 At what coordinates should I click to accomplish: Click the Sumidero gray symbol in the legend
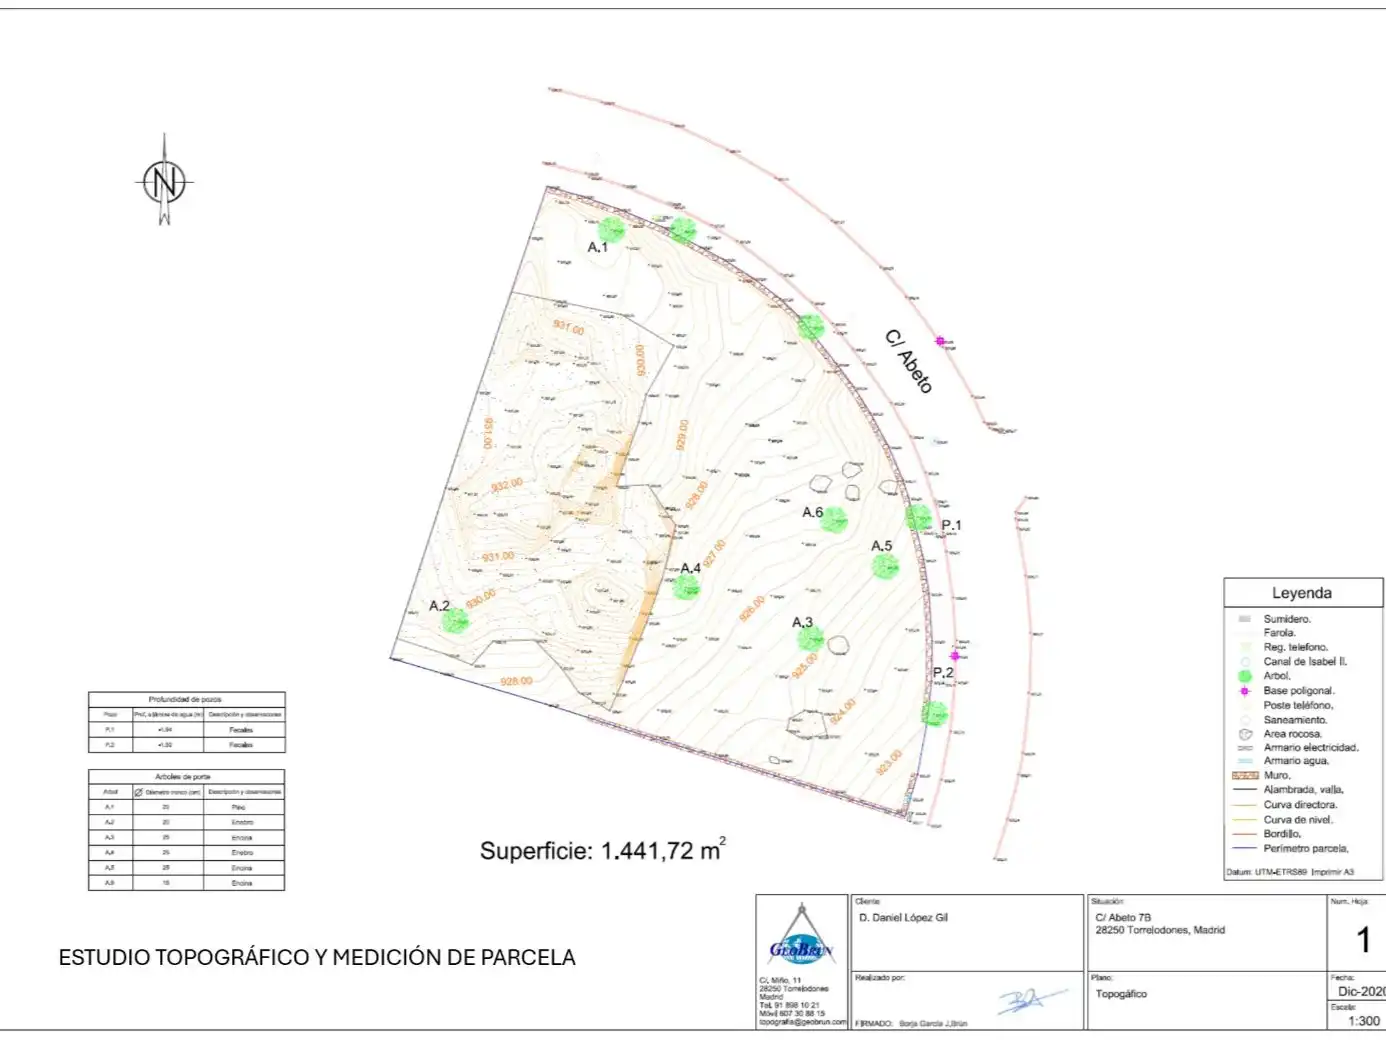pyautogui.click(x=1245, y=619)
